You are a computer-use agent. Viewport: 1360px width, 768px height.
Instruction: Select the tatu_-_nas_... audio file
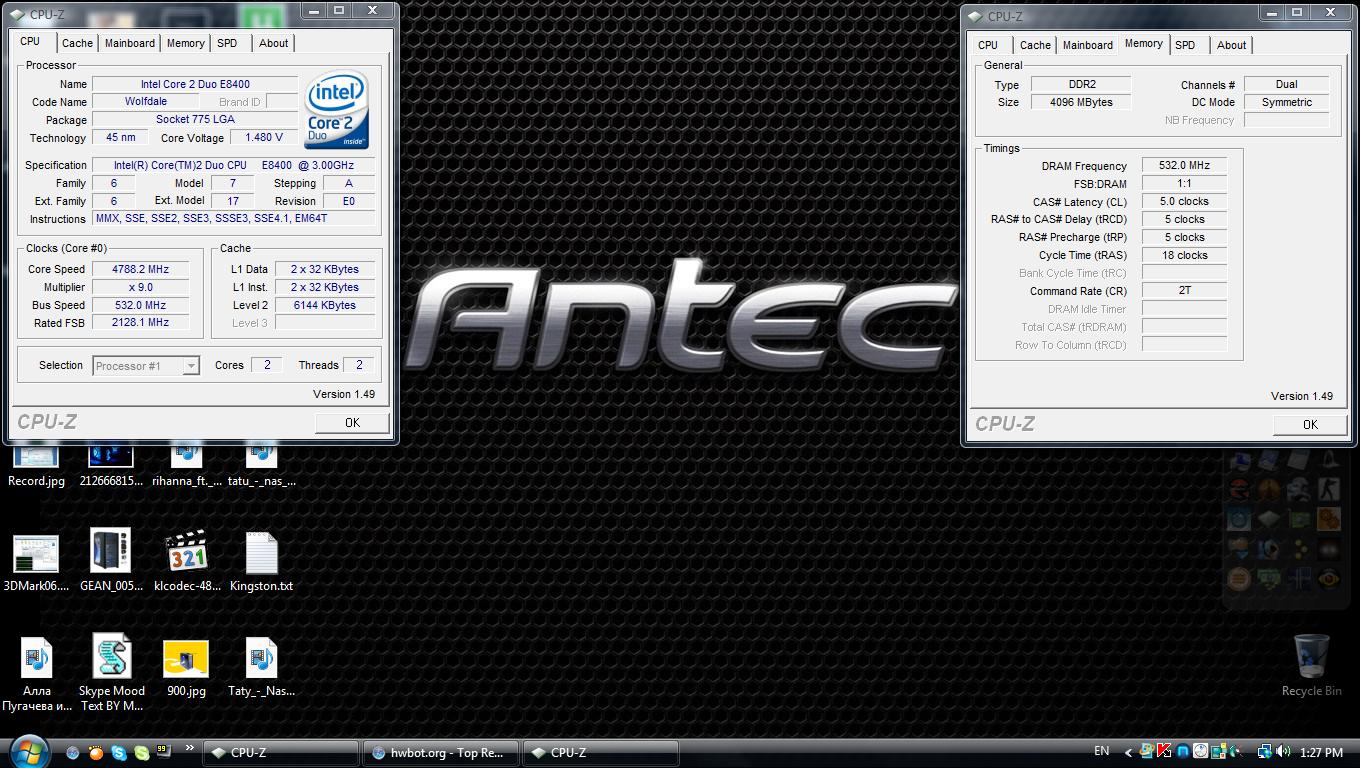(261, 465)
